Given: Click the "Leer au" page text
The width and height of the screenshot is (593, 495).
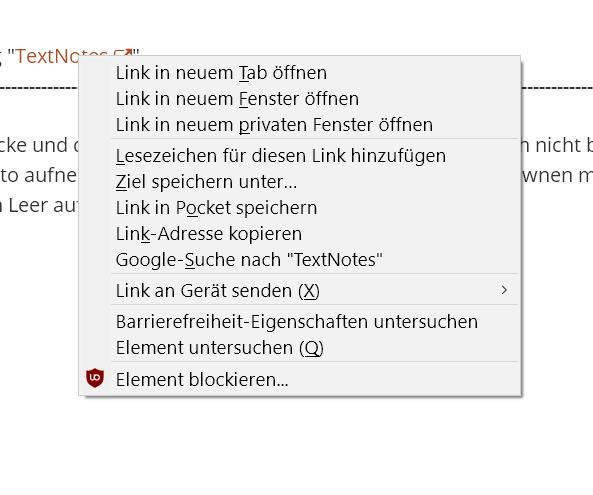Looking at the screenshot, I should (42, 206).
